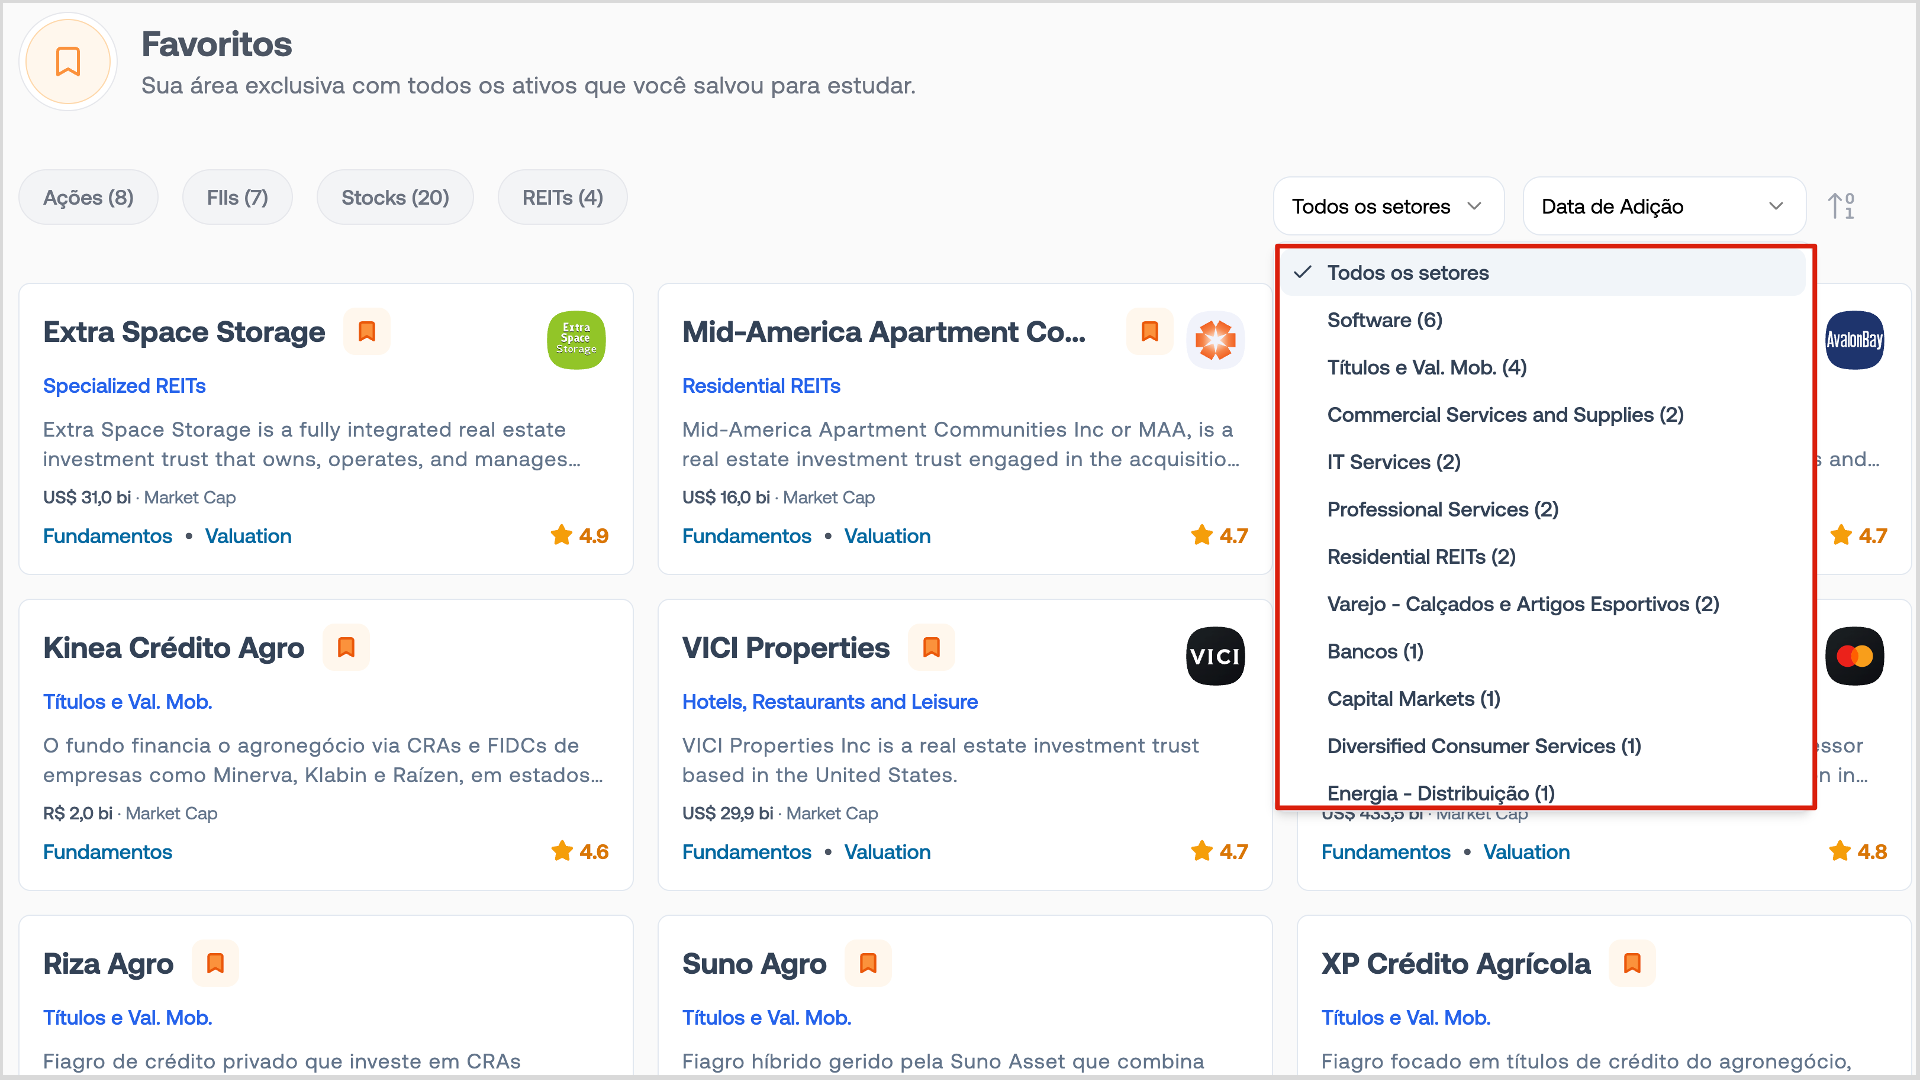The width and height of the screenshot is (1920, 1080).
Task: Open Riza Agro title
Action: tap(108, 964)
